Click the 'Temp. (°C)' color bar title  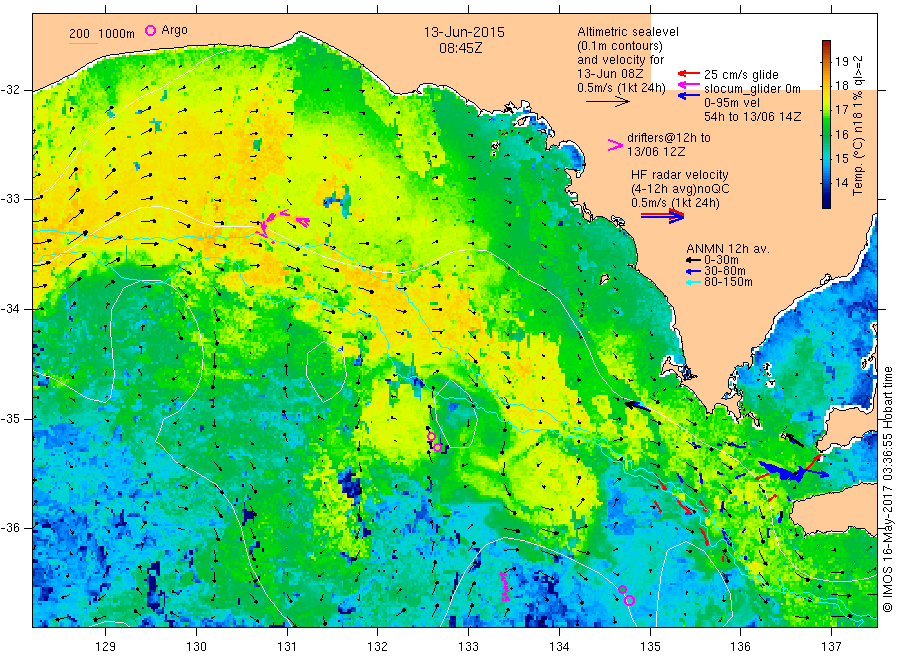[859, 166]
